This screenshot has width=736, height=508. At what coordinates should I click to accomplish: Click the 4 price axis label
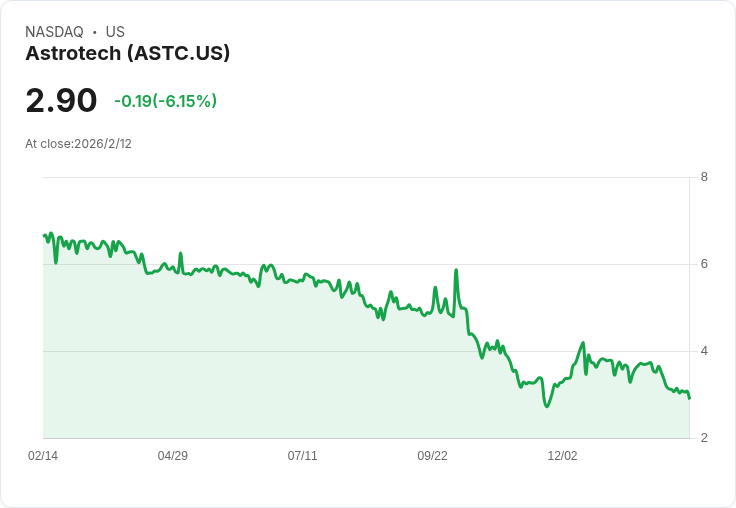[704, 351]
